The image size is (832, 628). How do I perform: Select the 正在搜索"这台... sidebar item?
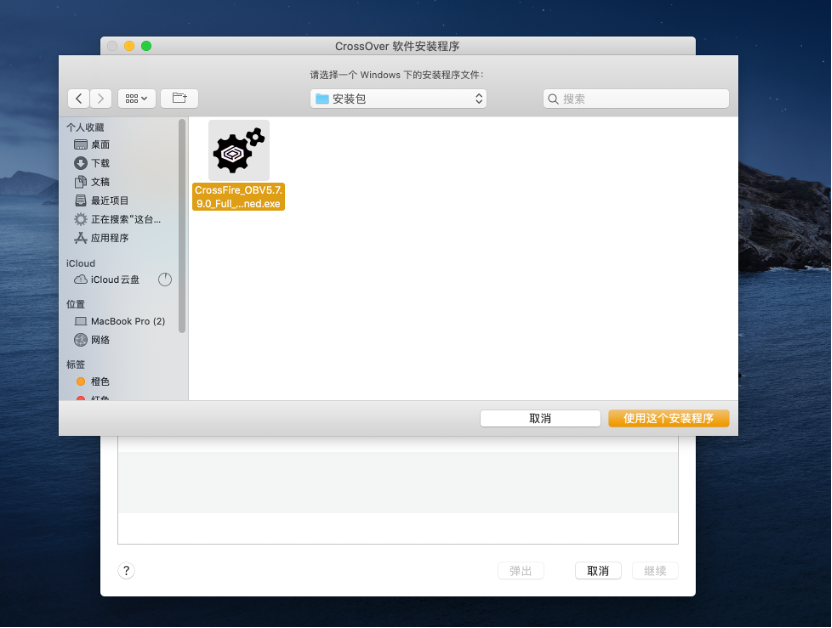point(126,219)
